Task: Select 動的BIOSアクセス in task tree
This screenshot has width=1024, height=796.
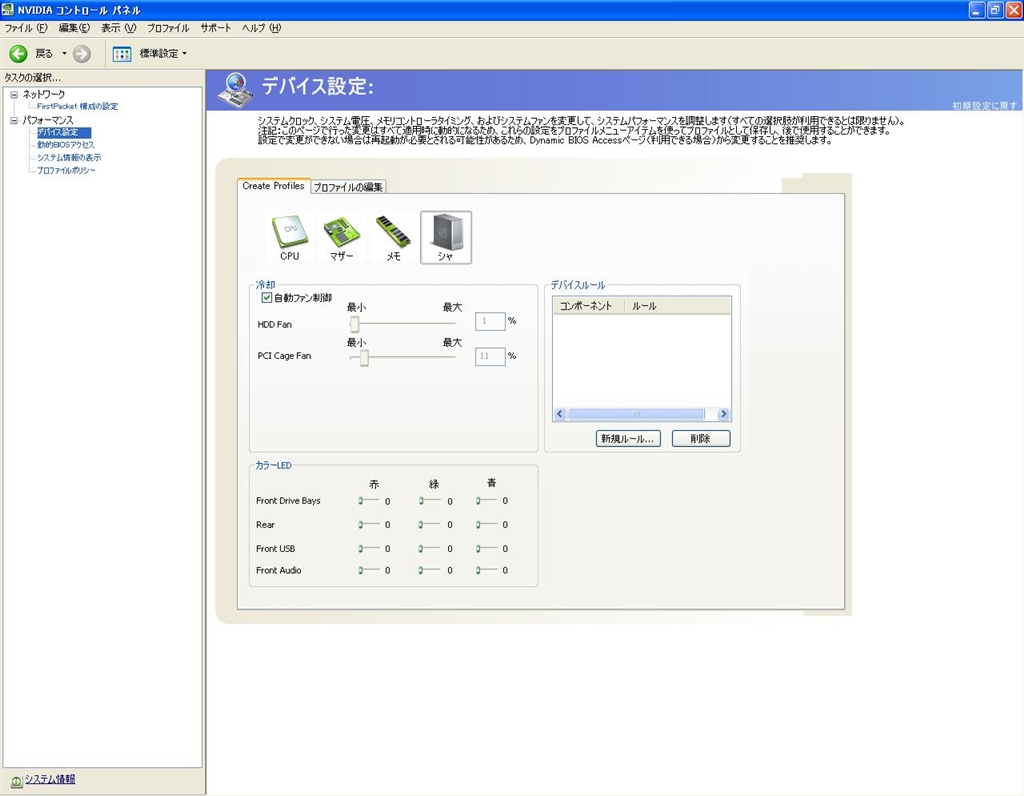Action: [65, 145]
